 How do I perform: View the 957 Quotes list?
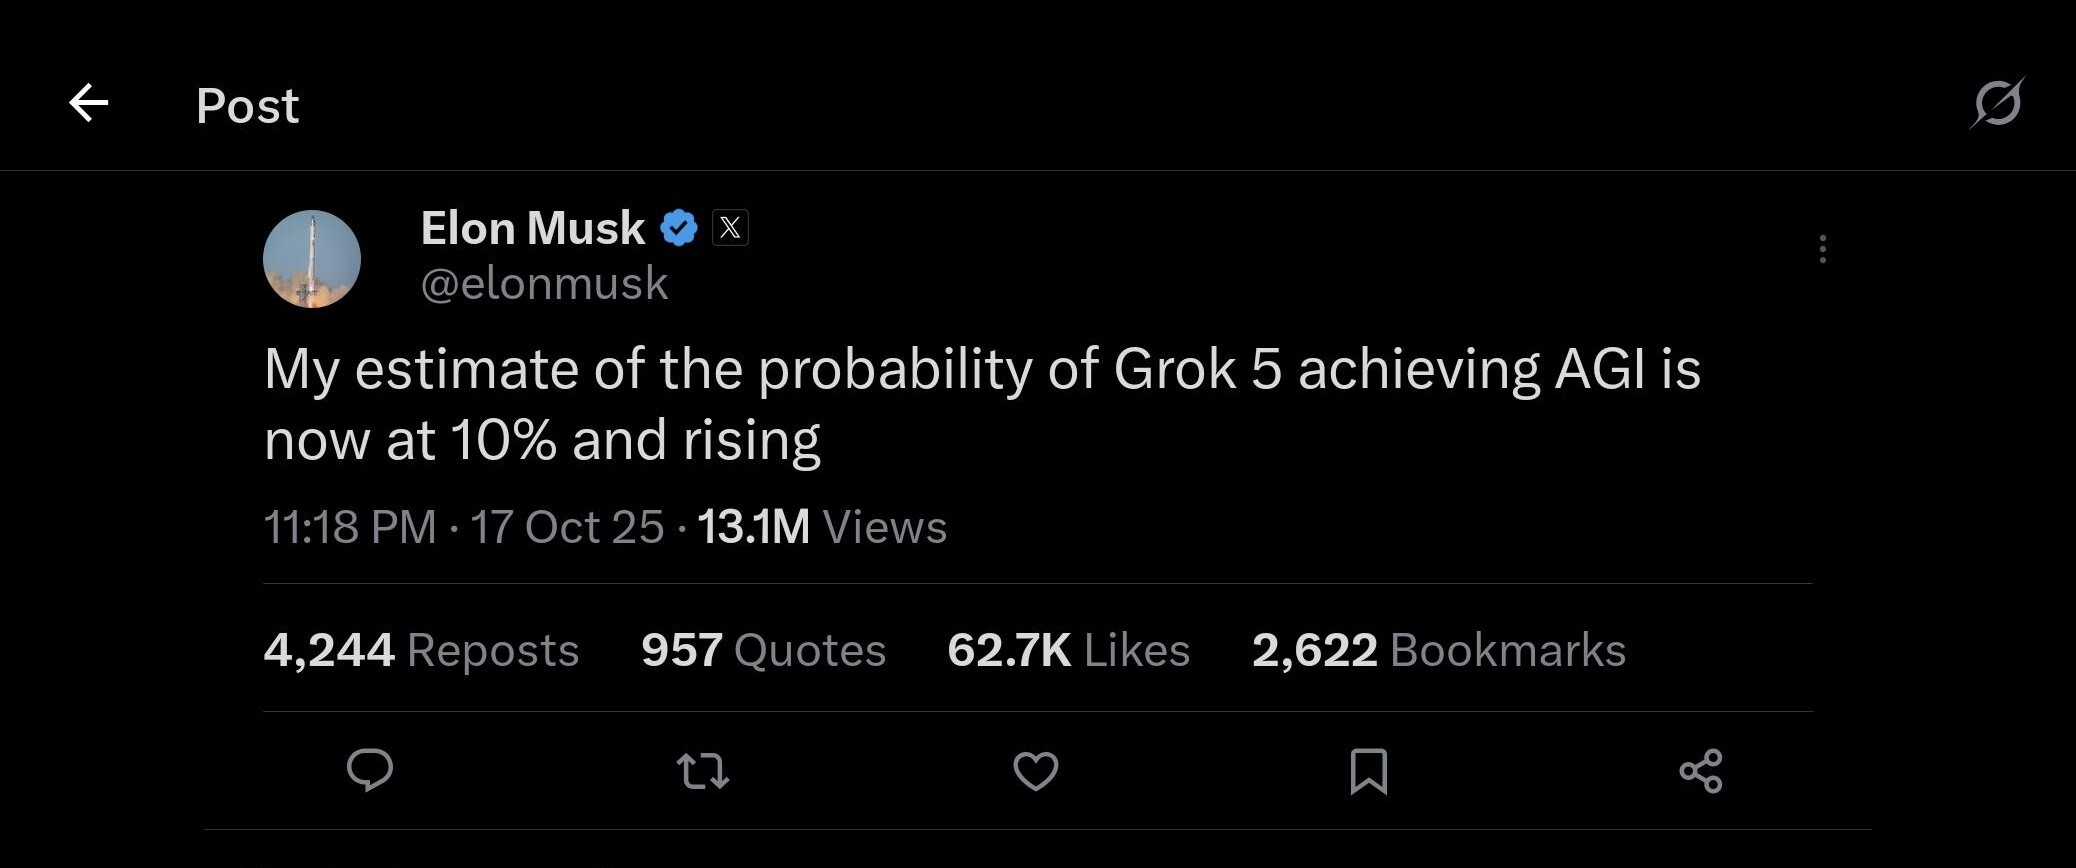point(763,650)
